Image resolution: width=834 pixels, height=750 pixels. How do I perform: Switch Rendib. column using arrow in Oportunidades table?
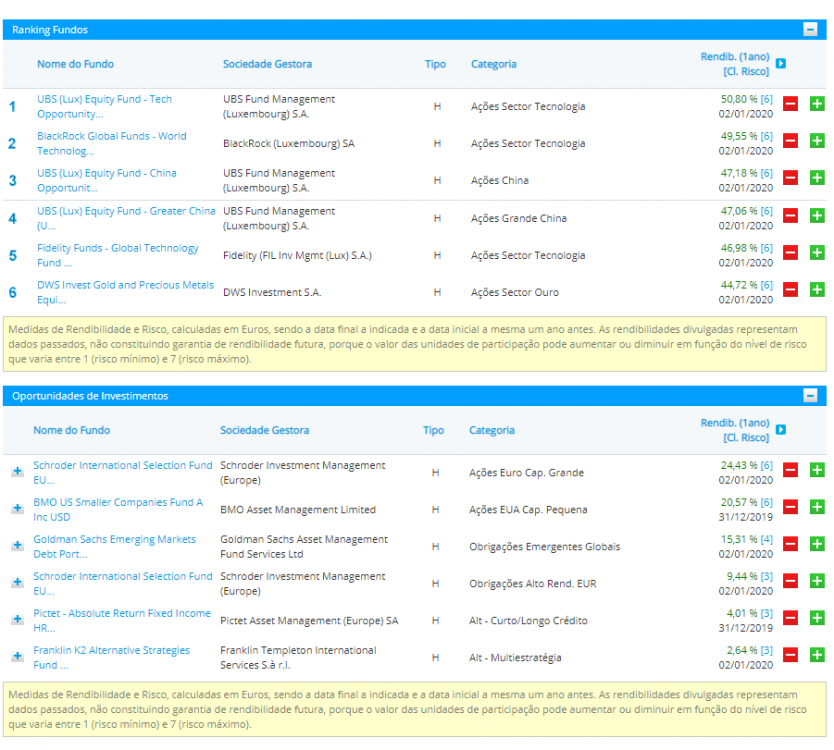click(x=781, y=430)
